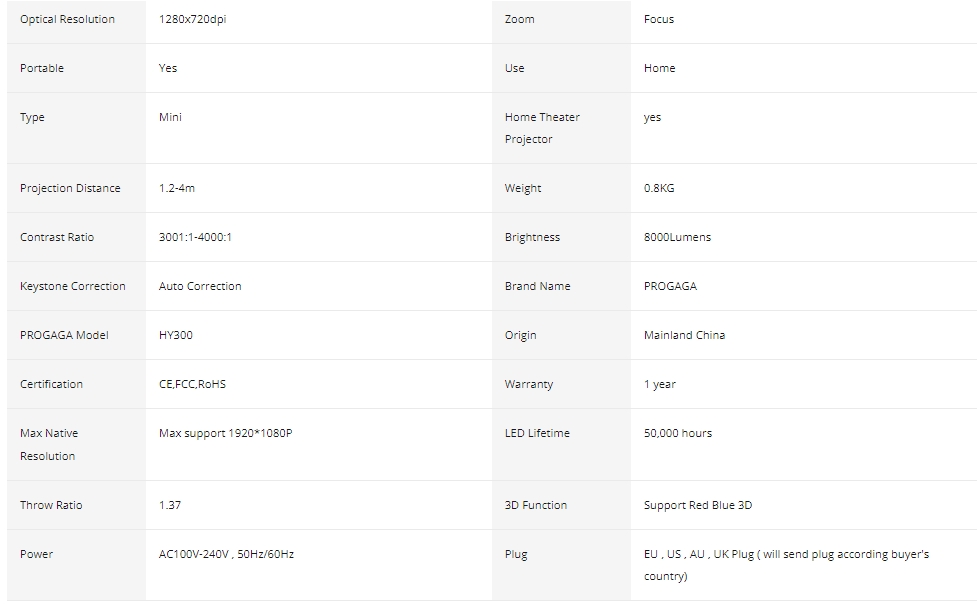Click the Throw Ratio label

(51, 505)
